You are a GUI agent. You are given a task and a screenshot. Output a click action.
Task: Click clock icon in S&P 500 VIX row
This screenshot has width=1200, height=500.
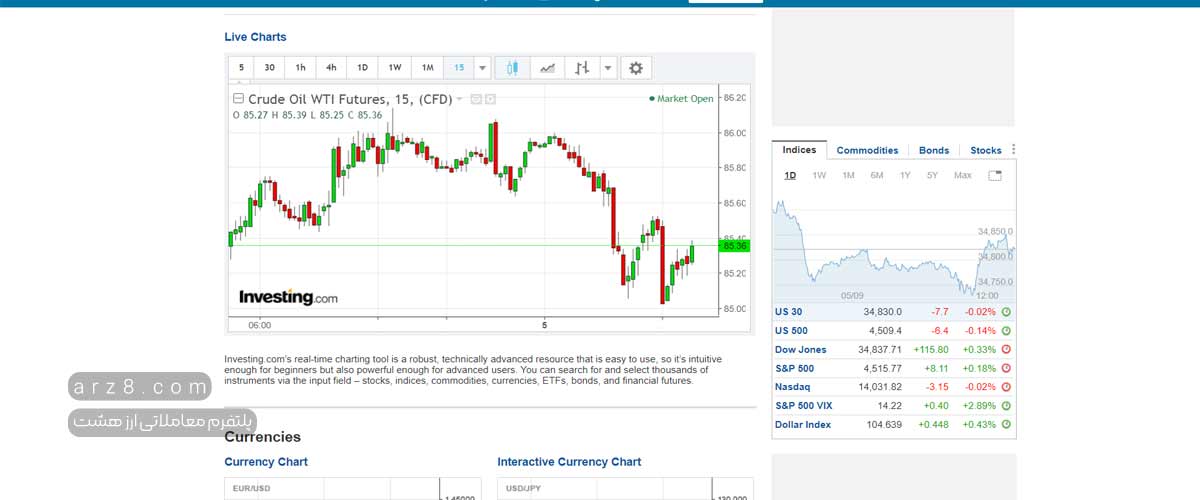tap(1006, 406)
